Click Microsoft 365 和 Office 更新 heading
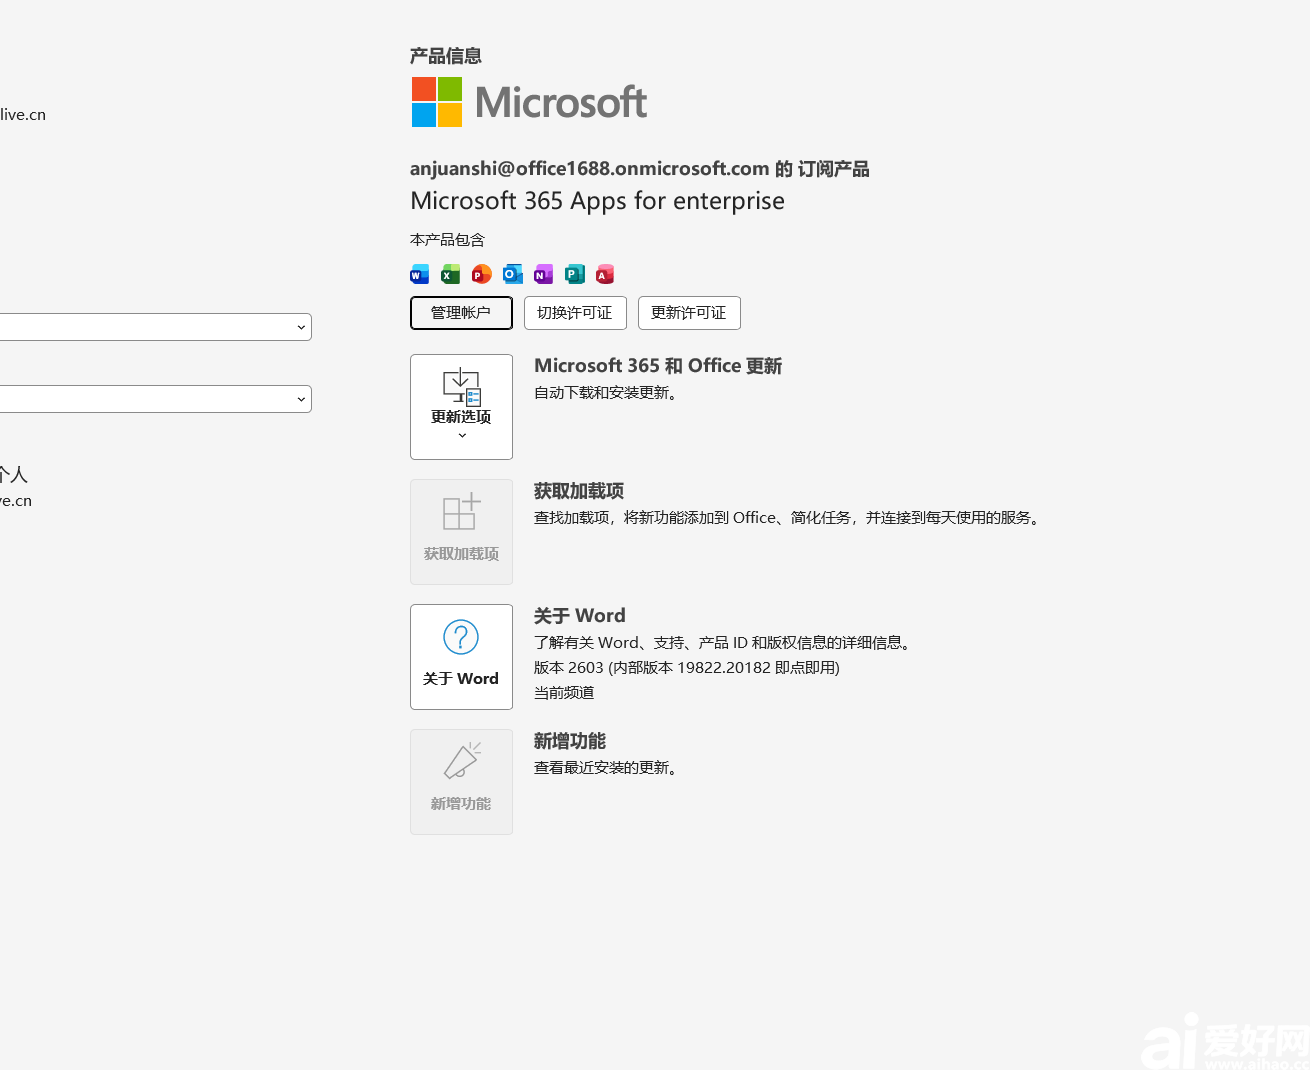Viewport: 1310px width, 1070px height. coord(658,366)
